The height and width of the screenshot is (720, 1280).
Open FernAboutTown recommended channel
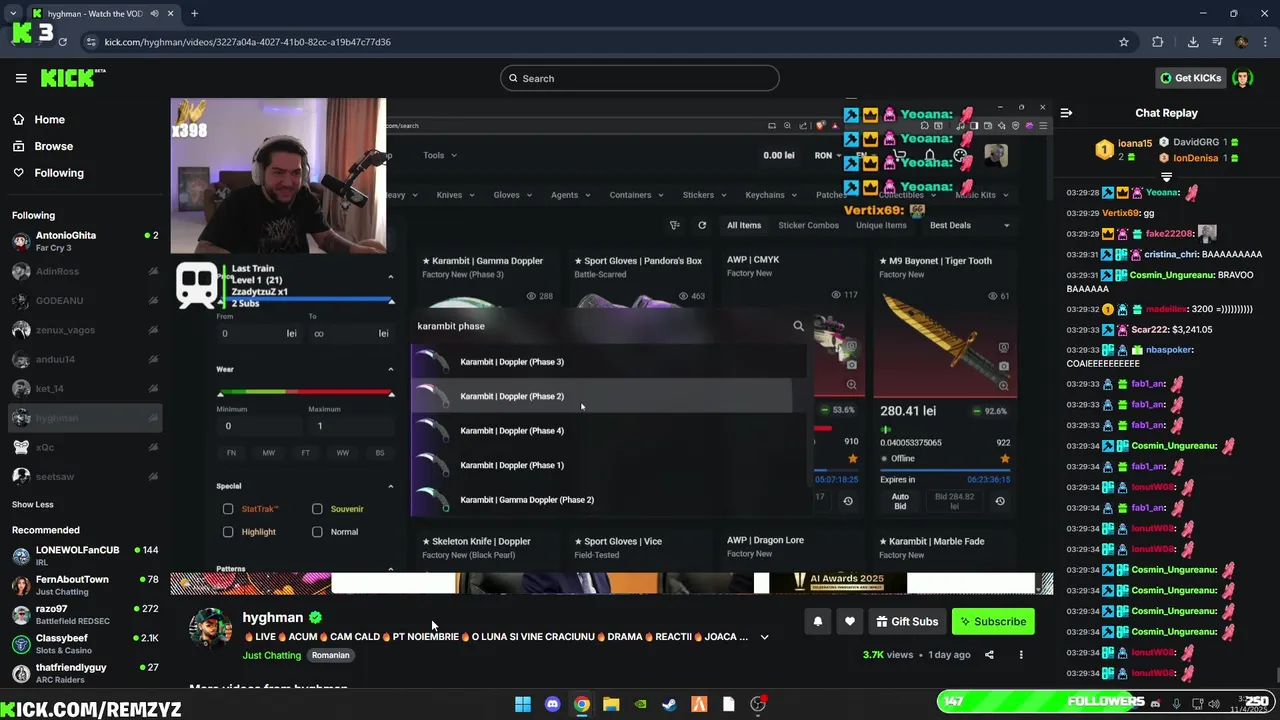tap(84, 585)
